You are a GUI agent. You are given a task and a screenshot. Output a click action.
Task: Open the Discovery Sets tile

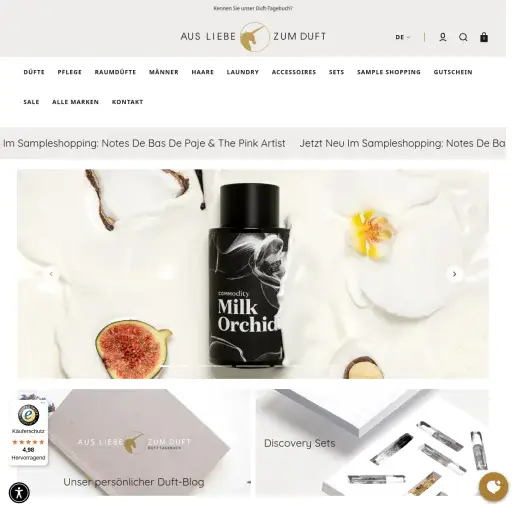coord(372,442)
